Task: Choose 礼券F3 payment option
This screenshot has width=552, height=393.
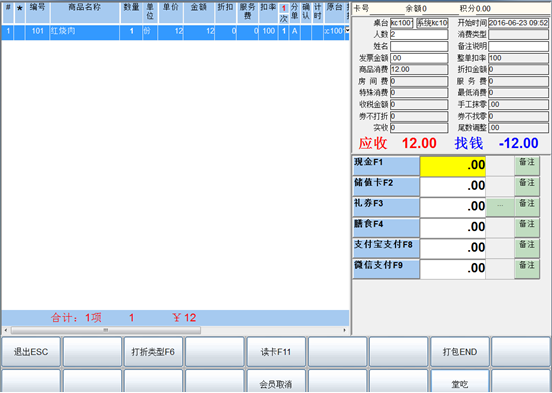Action: (x=386, y=207)
